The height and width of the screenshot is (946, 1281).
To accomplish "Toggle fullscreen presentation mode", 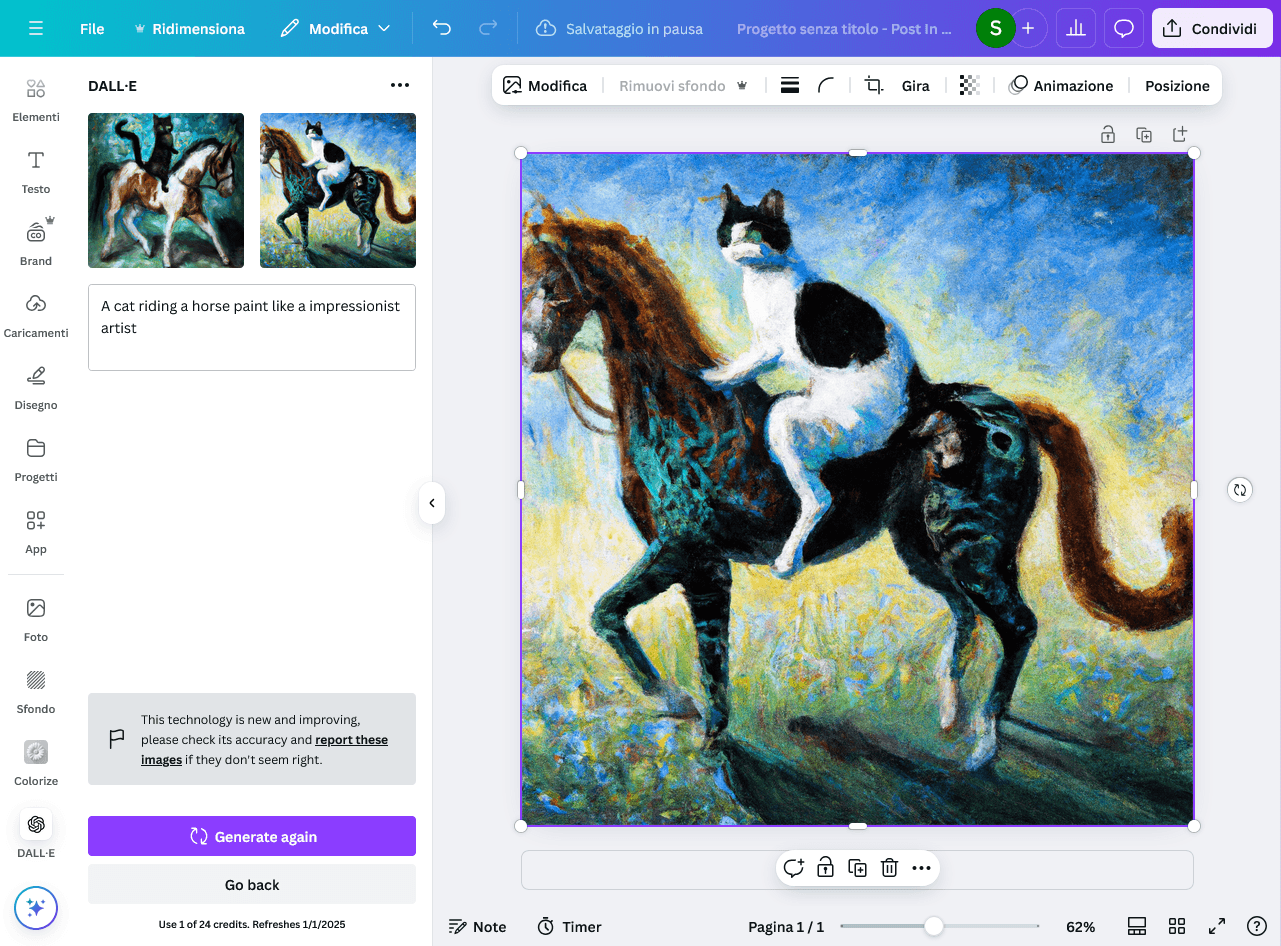I will [1217, 927].
